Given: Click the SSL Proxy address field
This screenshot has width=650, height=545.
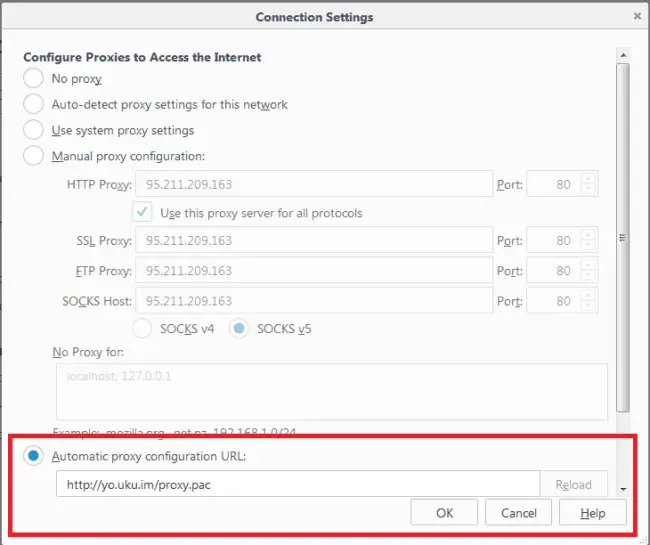Looking at the screenshot, I should [x=316, y=241].
